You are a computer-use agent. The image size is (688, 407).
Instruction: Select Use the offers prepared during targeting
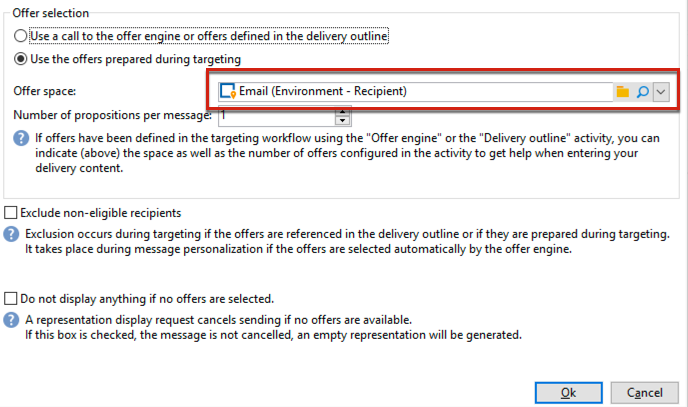[x=21, y=59]
